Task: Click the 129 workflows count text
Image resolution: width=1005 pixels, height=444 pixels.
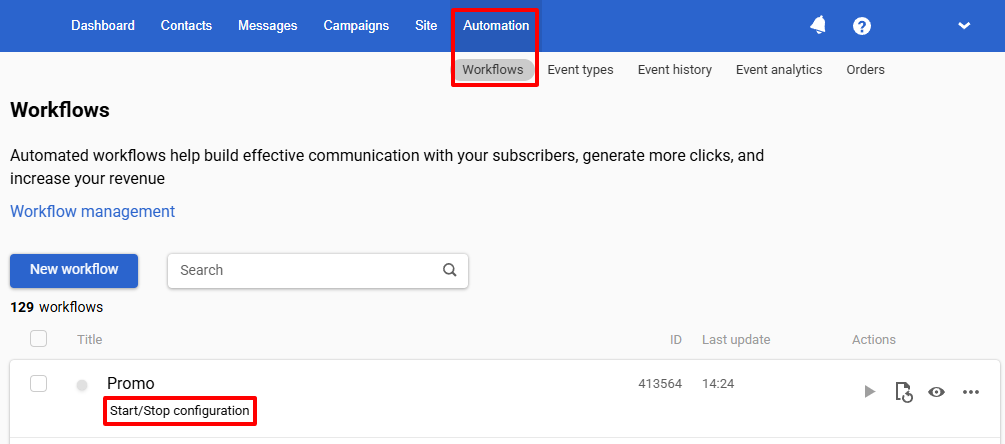Action: [56, 307]
